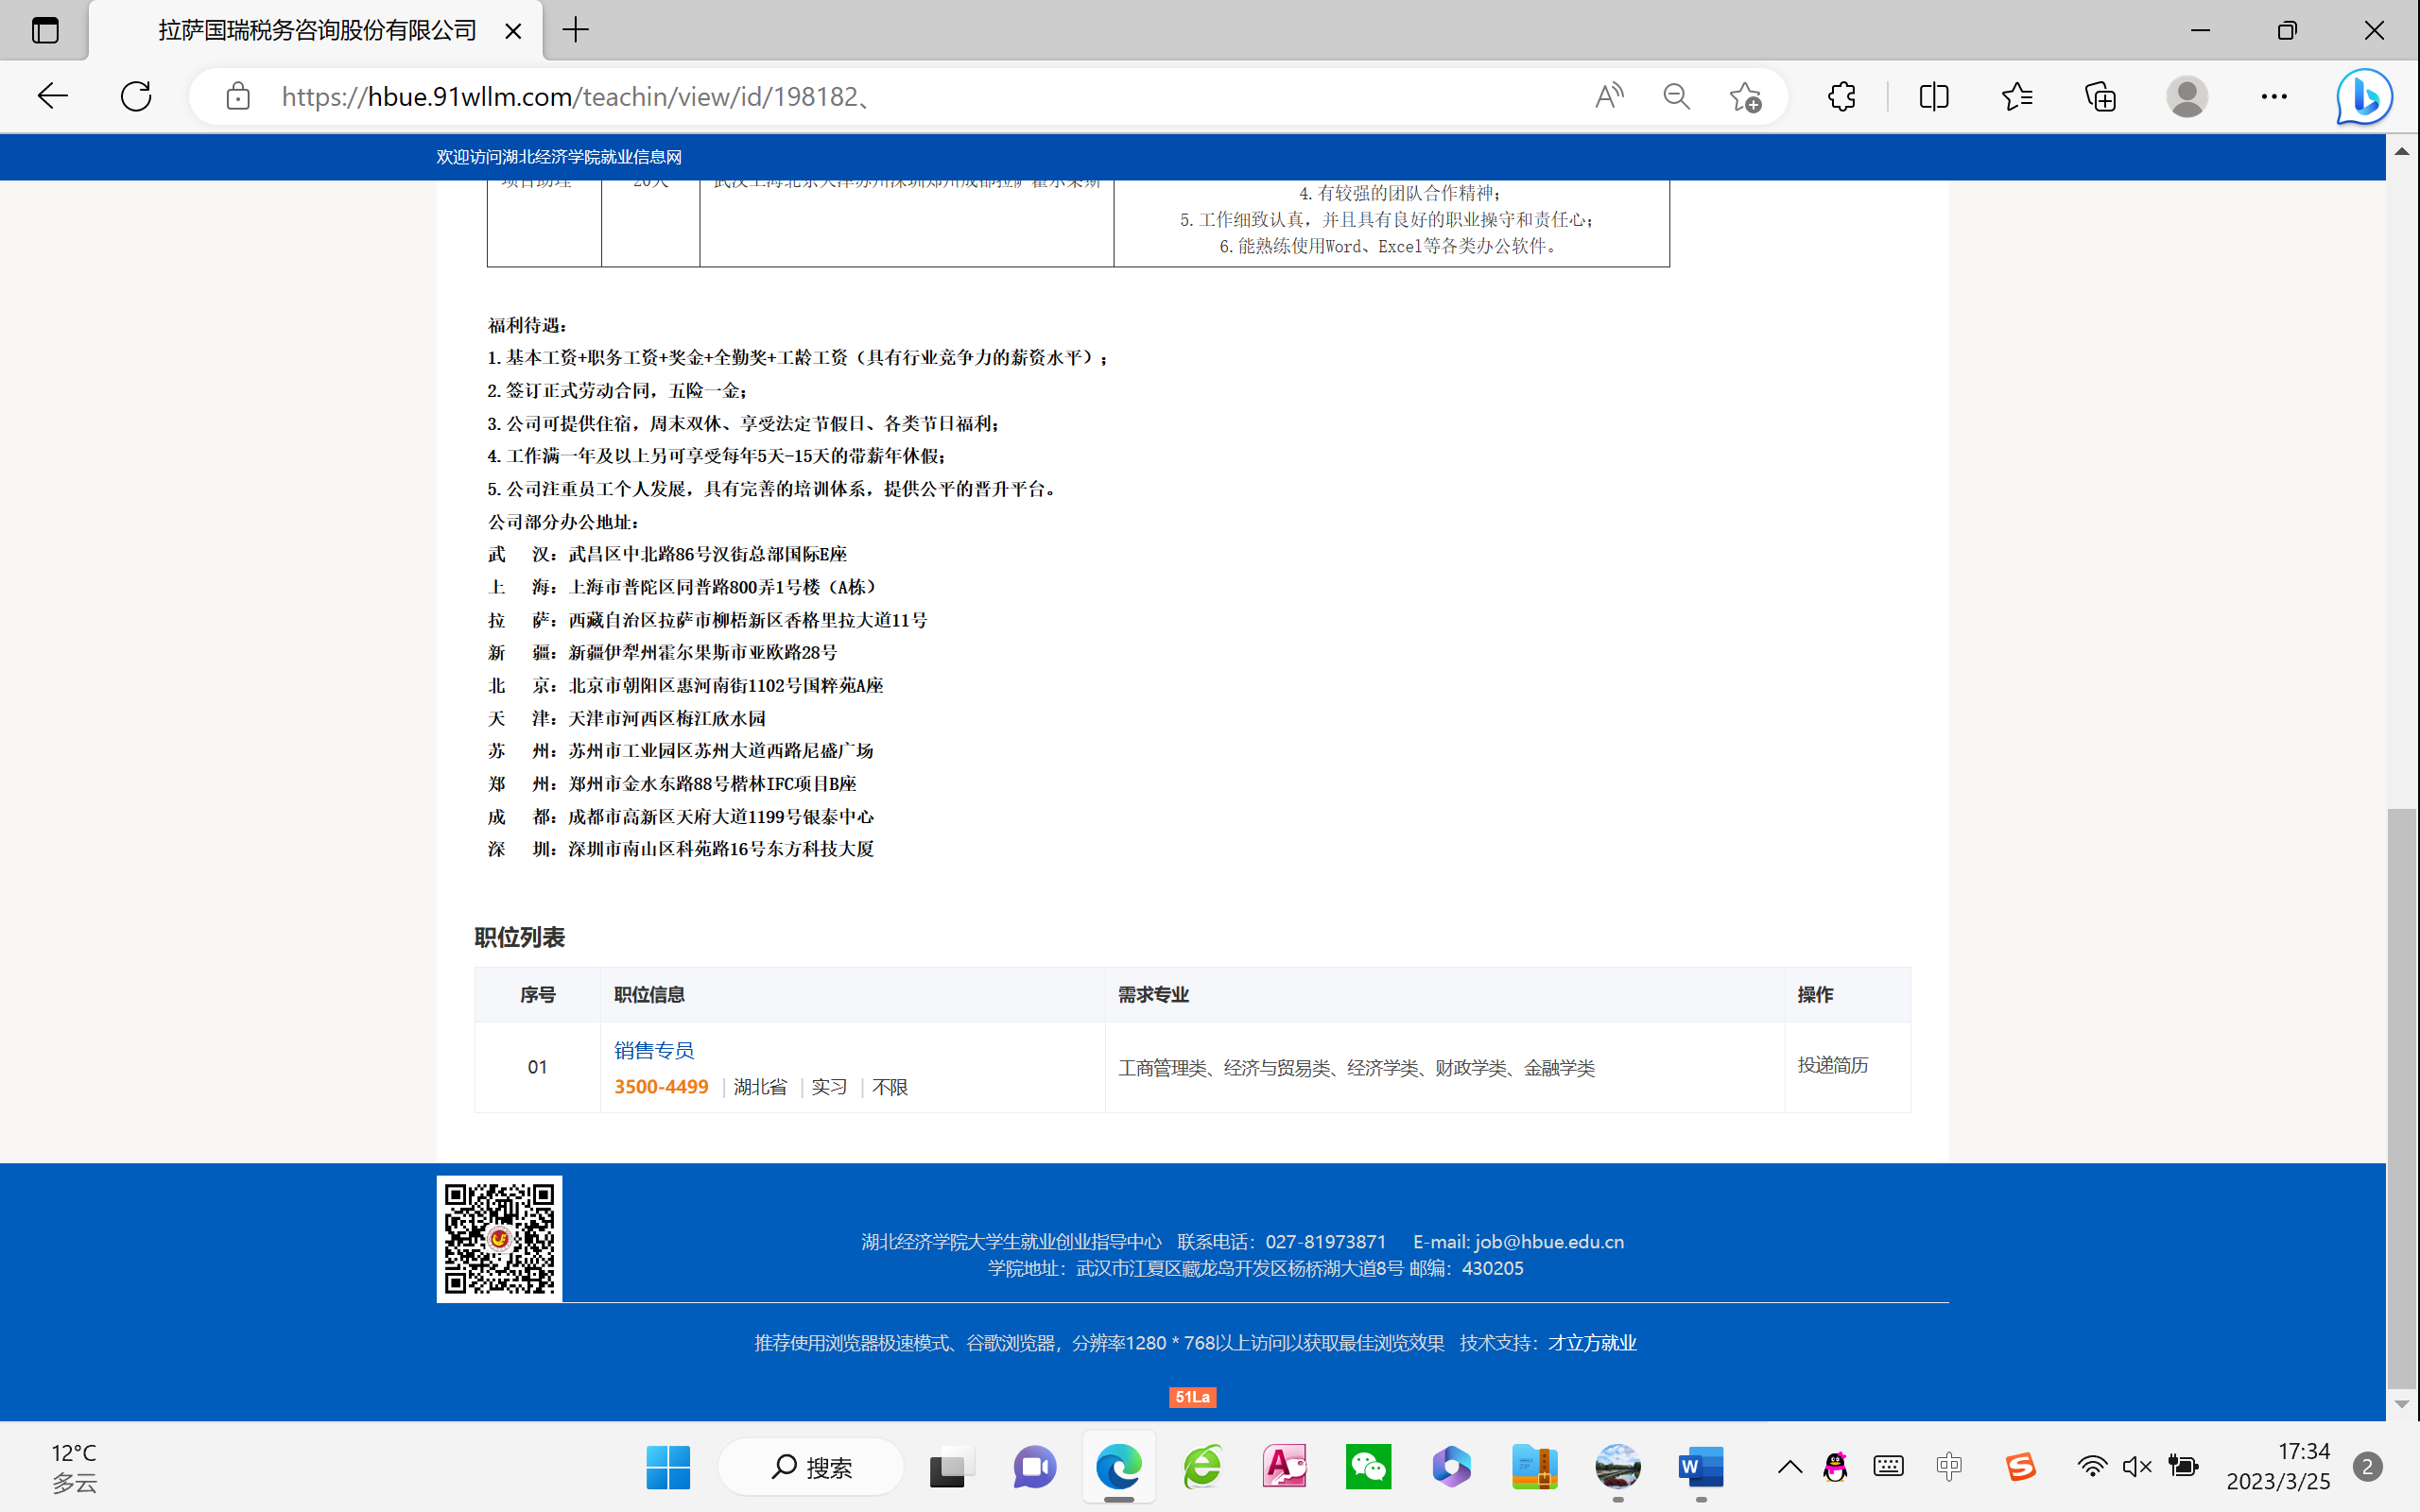2420x1512 pixels.
Task: Open the Bing sidebar button
Action: click(2364, 96)
